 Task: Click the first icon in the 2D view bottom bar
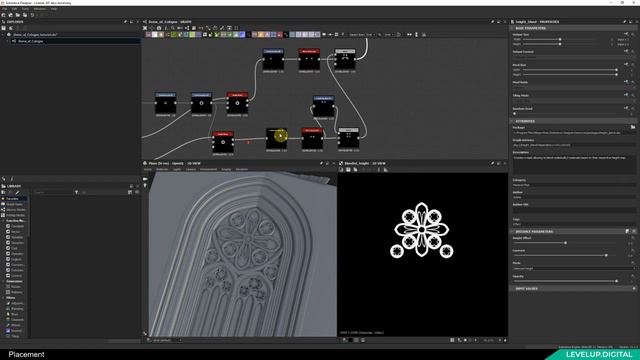344,340
